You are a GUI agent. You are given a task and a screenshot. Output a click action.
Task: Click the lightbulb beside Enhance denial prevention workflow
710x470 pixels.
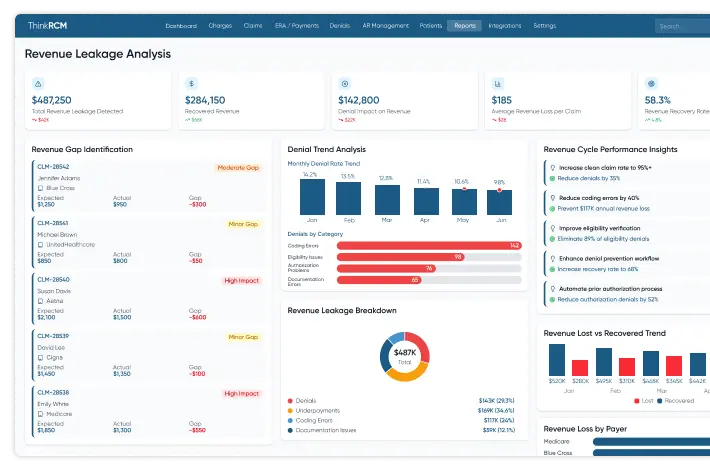[552, 259]
